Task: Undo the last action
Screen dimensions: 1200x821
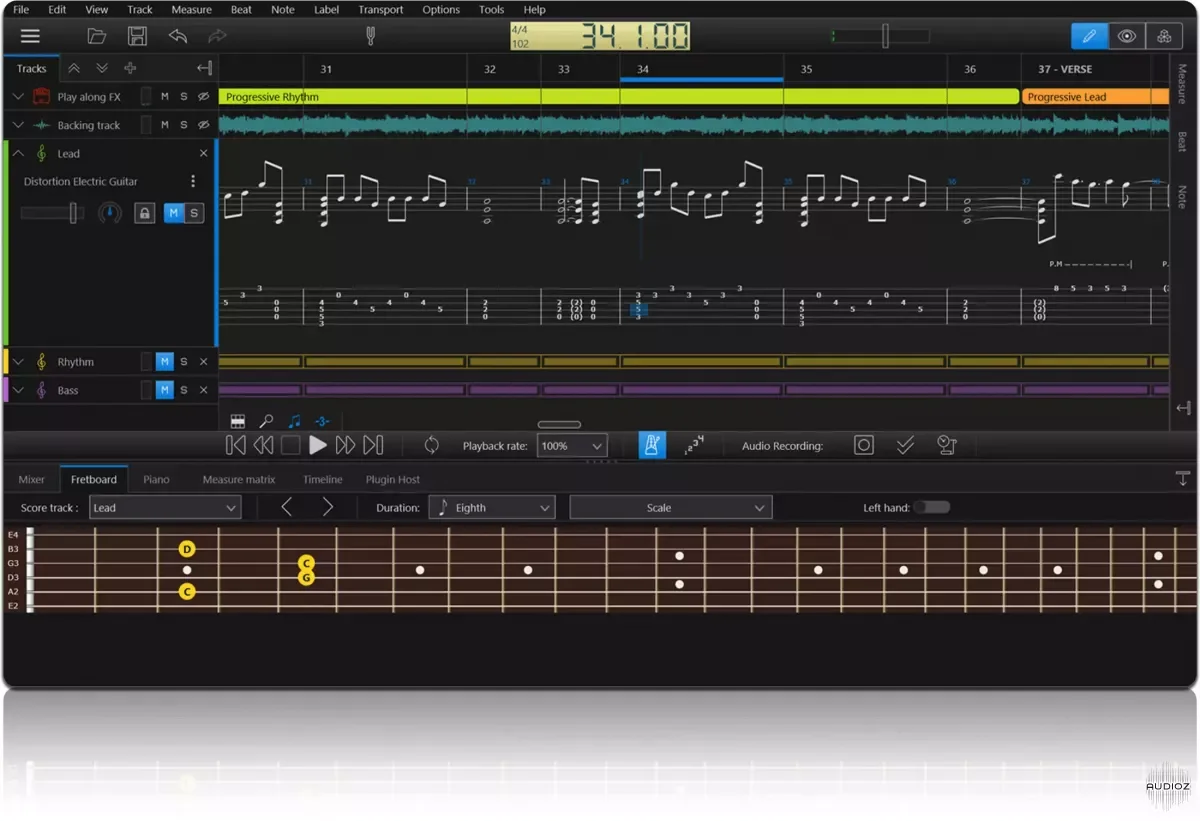Action: point(178,36)
